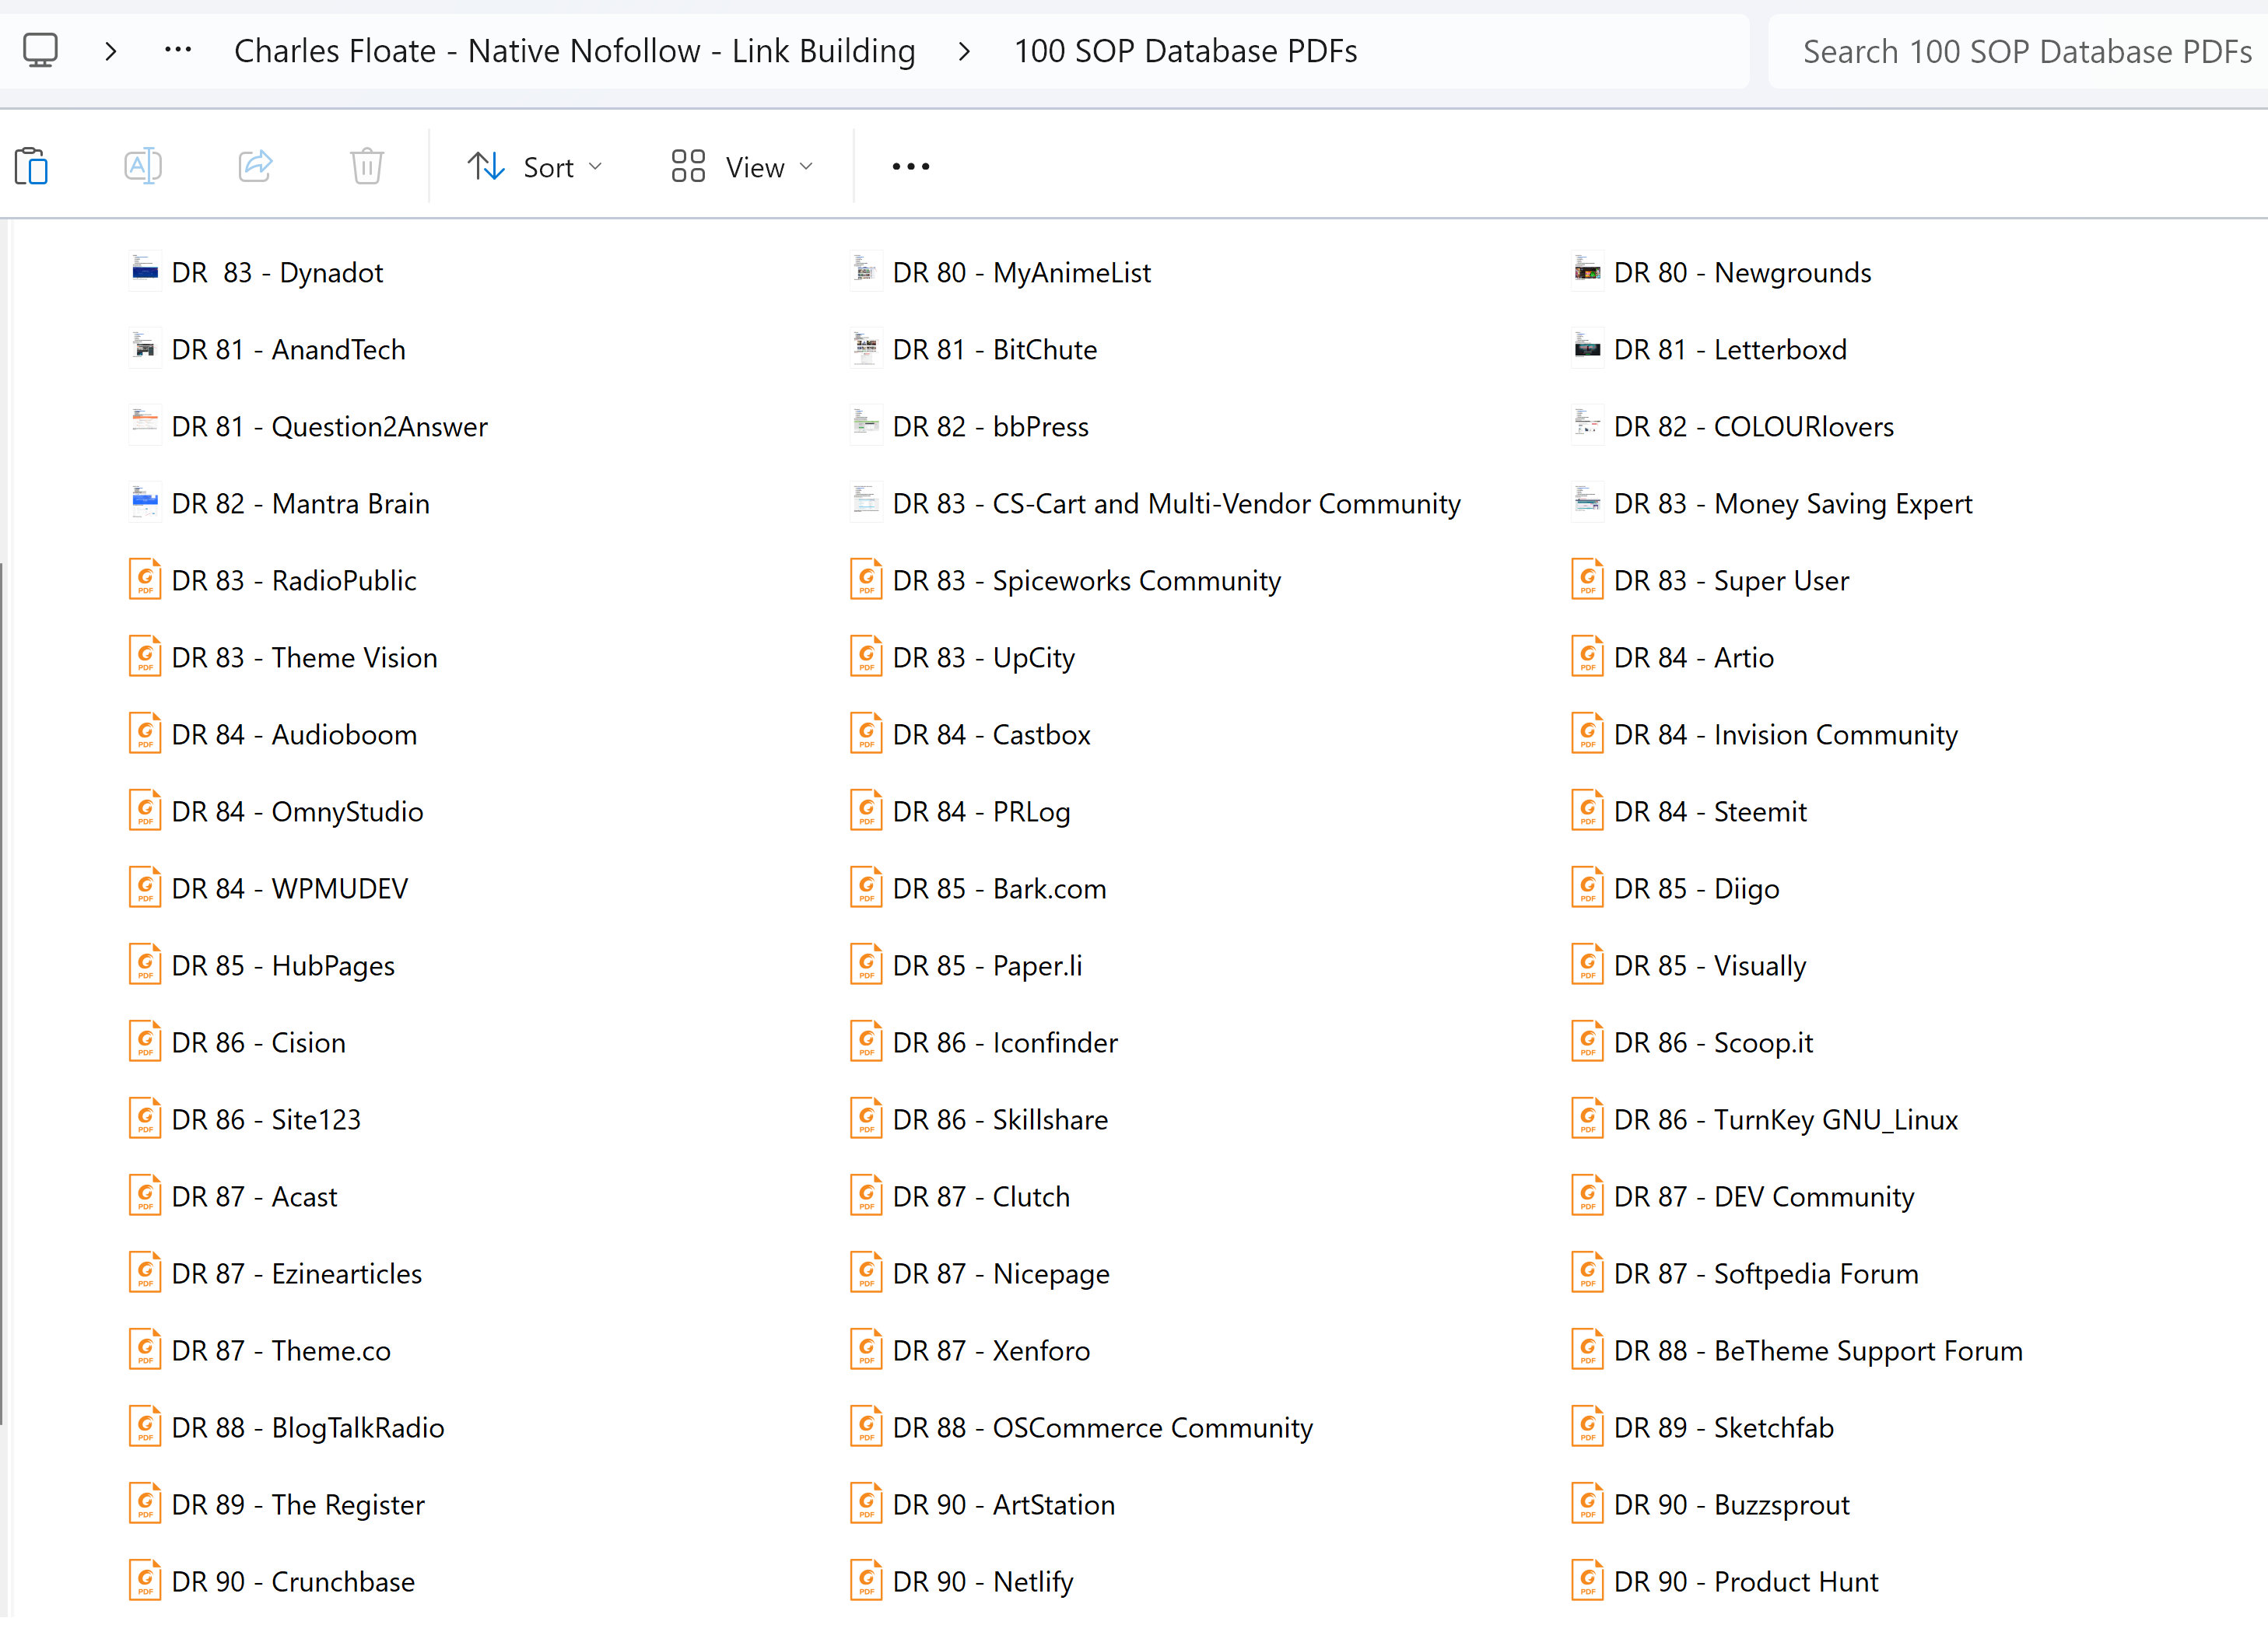This screenshot has width=2268, height=1632.
Task: Click PDF icon of DR 83 - Spiceworks Community
Action: [866, 580]
